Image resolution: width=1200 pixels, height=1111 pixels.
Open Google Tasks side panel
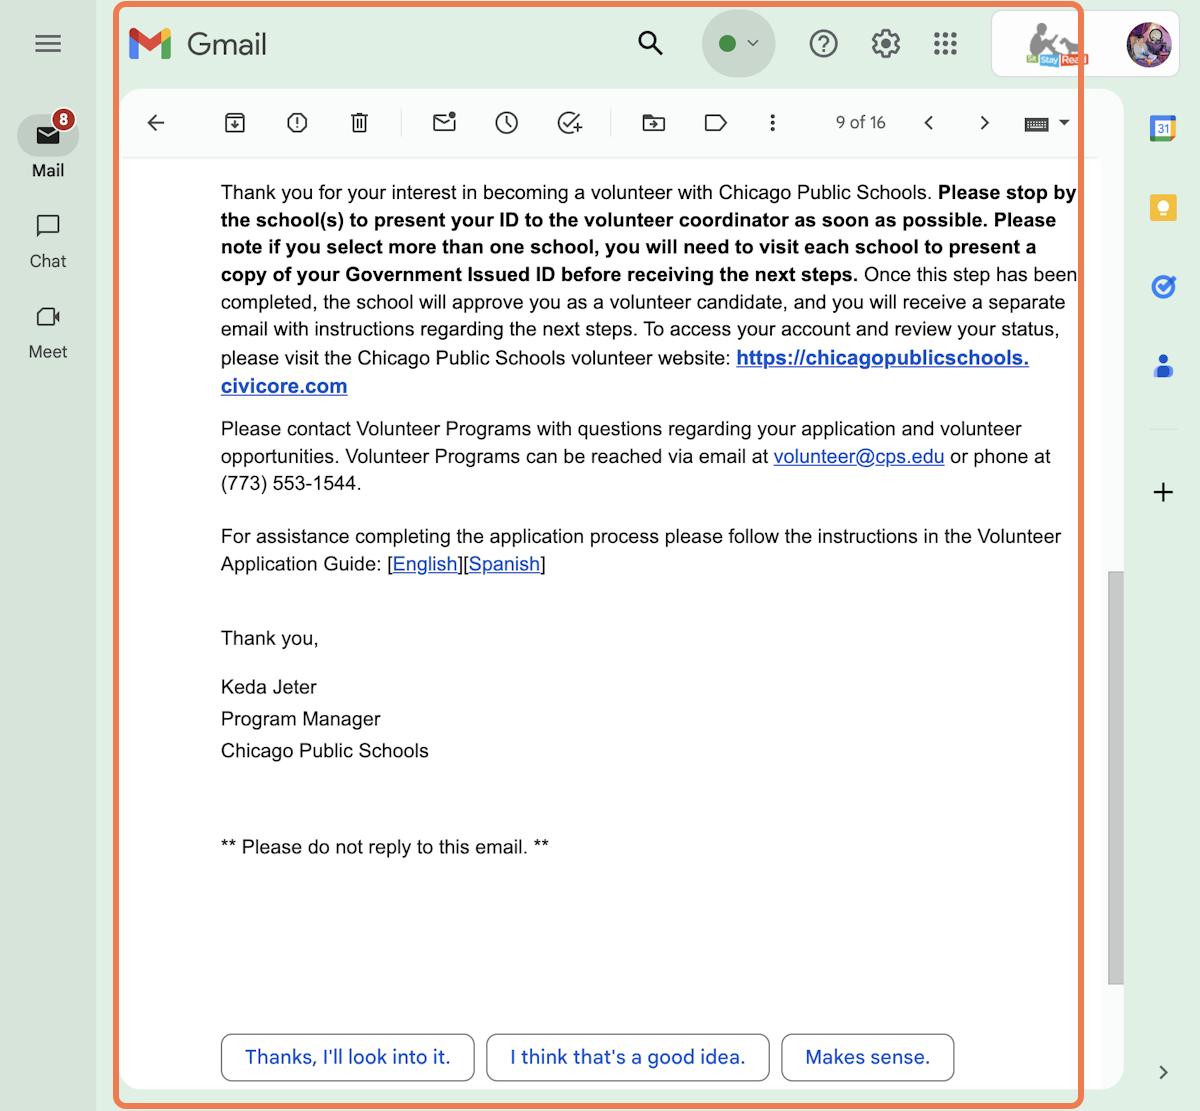tap(1163, 288)
